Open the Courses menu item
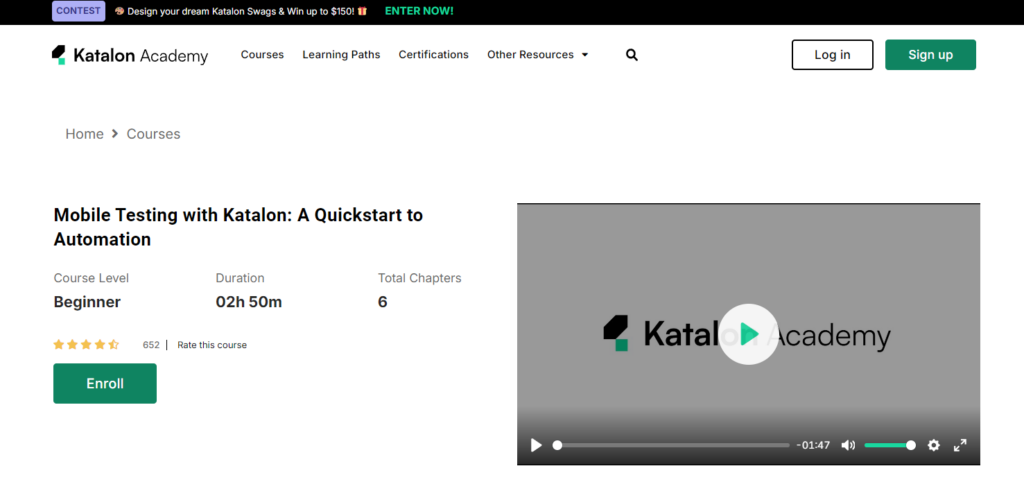 262,55
